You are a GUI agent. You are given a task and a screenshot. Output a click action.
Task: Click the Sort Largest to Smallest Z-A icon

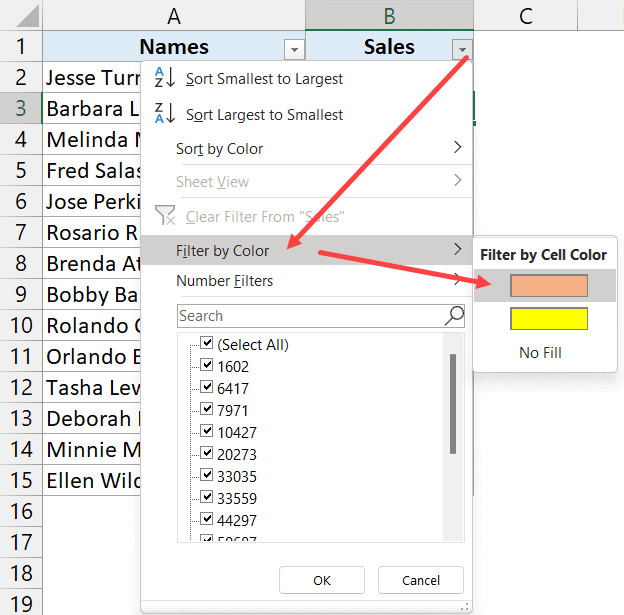165,114
